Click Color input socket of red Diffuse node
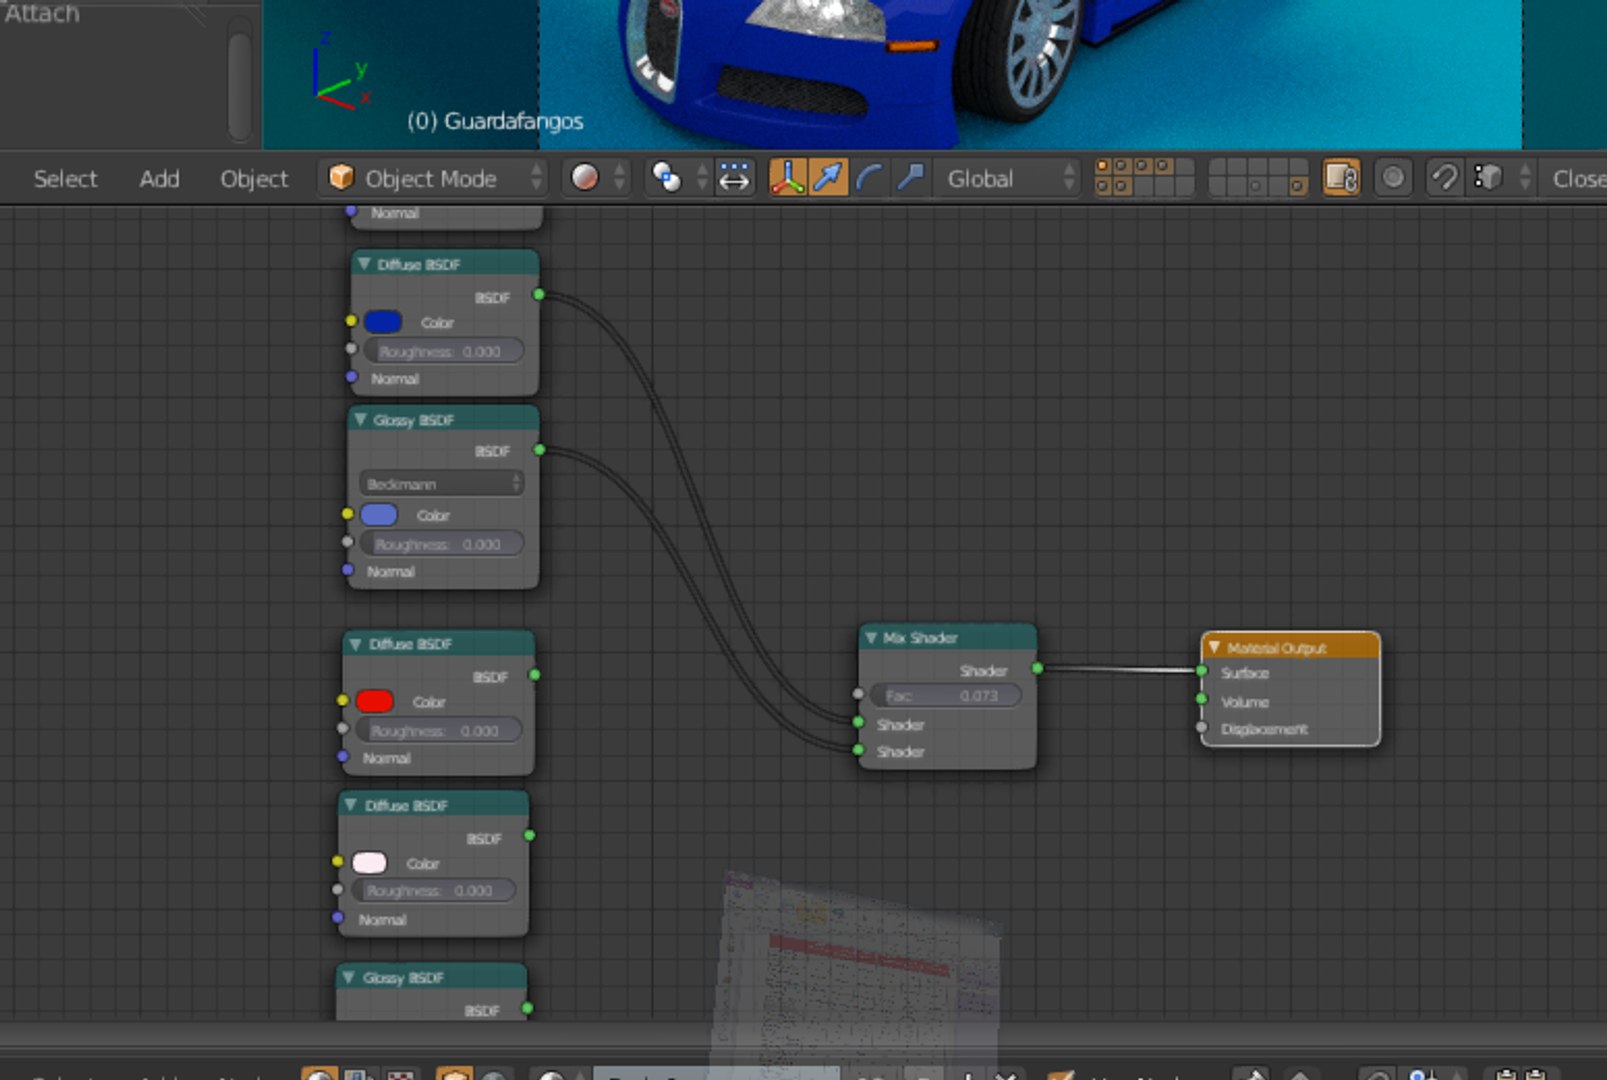The image size is (1607, 1080). pyautogui.click(x=342, y=700)
